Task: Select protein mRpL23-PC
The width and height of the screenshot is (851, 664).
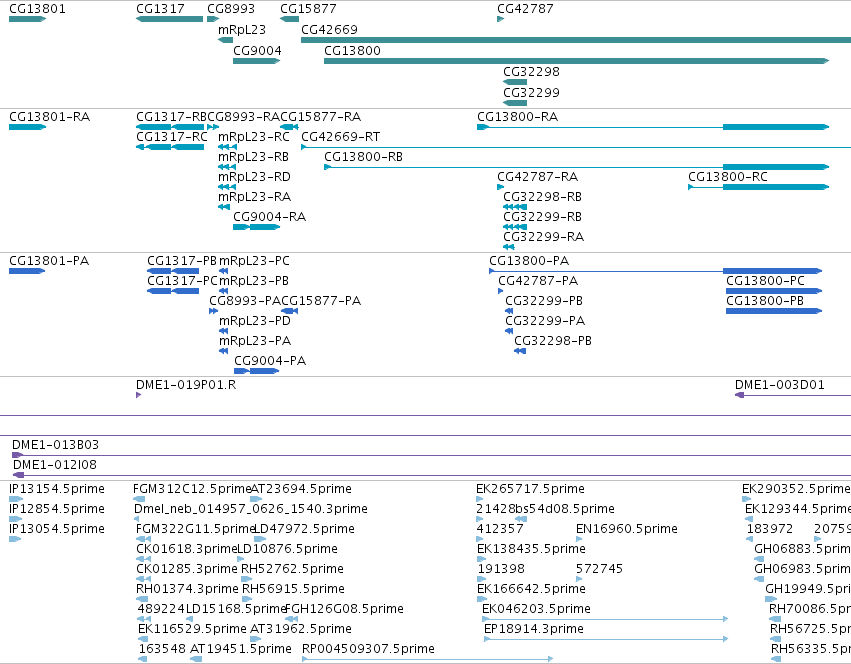Action: coord(255,261)
